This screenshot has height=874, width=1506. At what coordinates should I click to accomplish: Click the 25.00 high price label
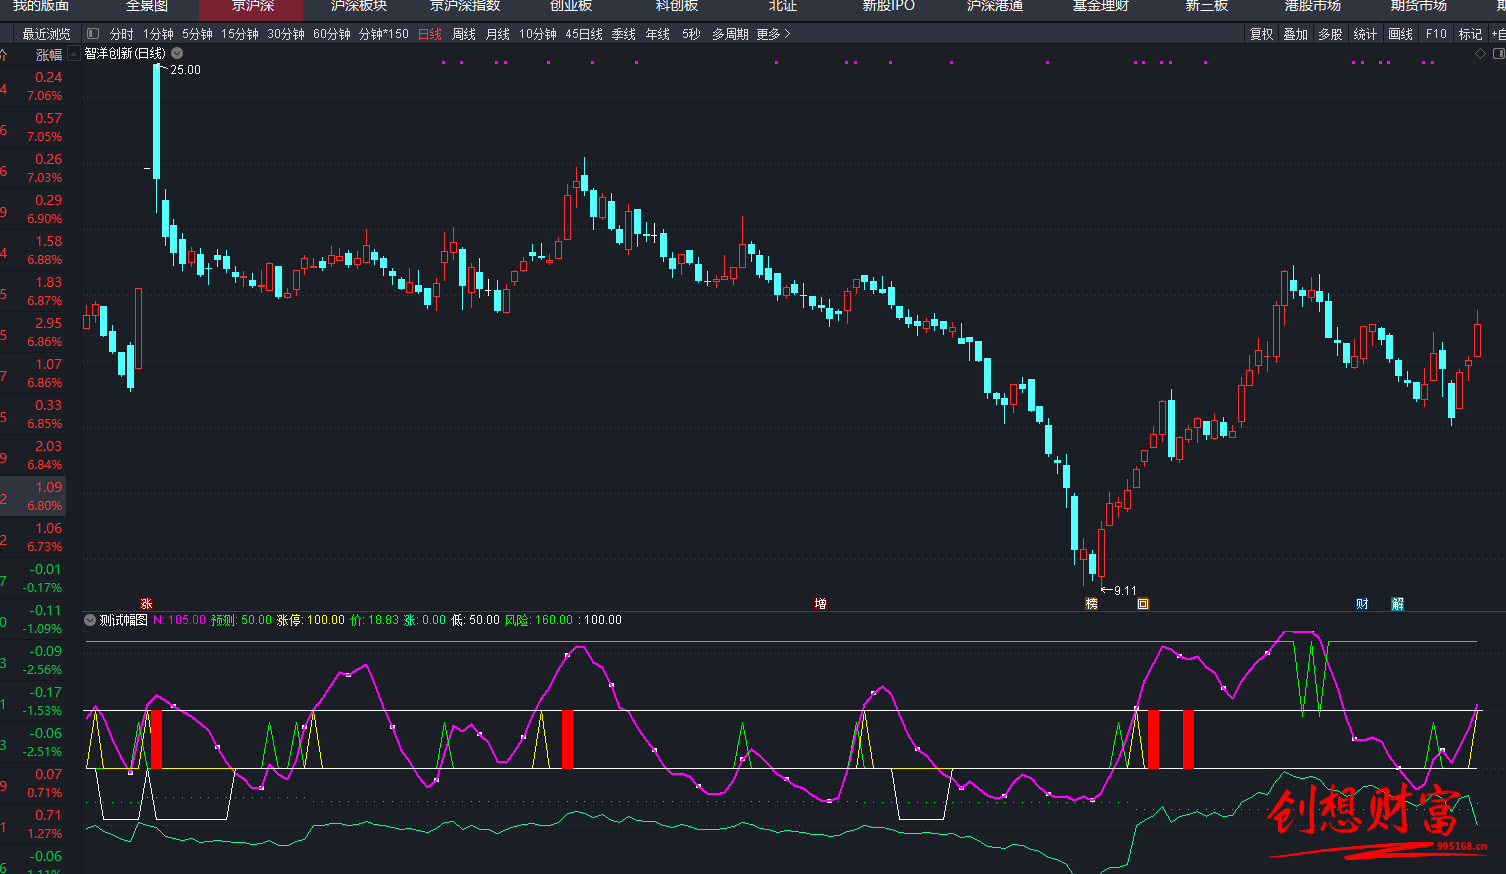point(185,70)
